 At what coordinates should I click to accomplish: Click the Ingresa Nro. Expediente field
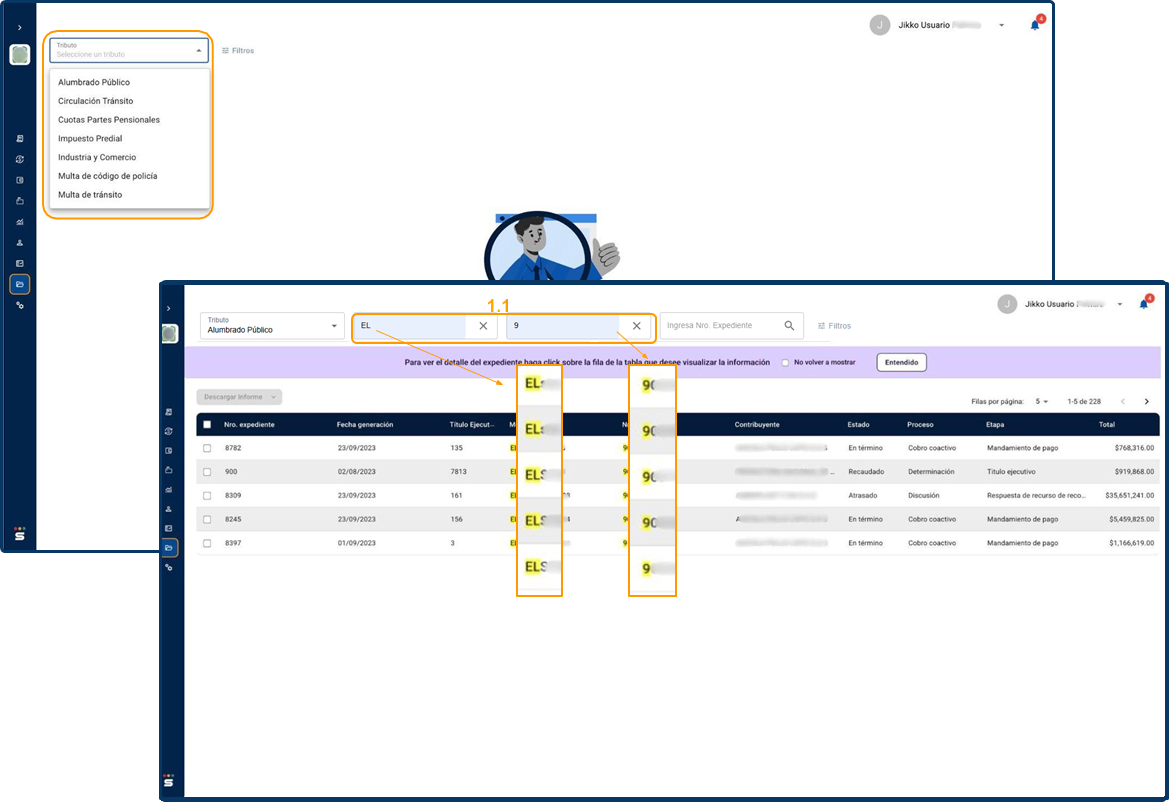tap(721, 326)
